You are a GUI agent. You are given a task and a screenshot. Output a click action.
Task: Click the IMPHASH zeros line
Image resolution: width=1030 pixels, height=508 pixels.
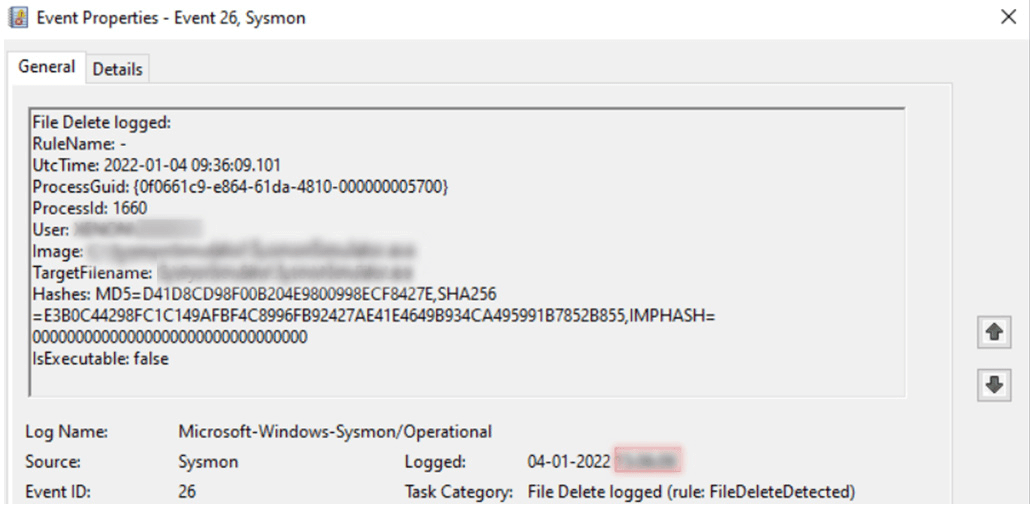[170, 338]
